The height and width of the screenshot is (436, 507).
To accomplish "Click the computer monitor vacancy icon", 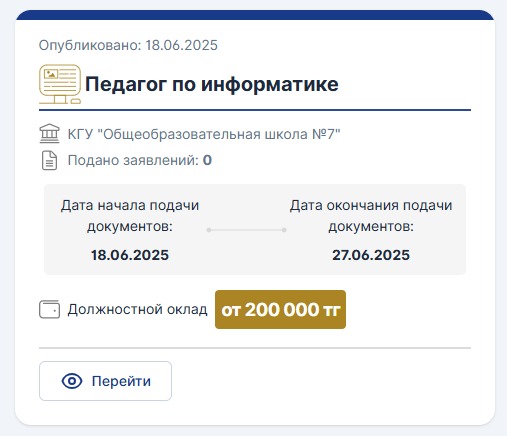I will coord(60,84).
